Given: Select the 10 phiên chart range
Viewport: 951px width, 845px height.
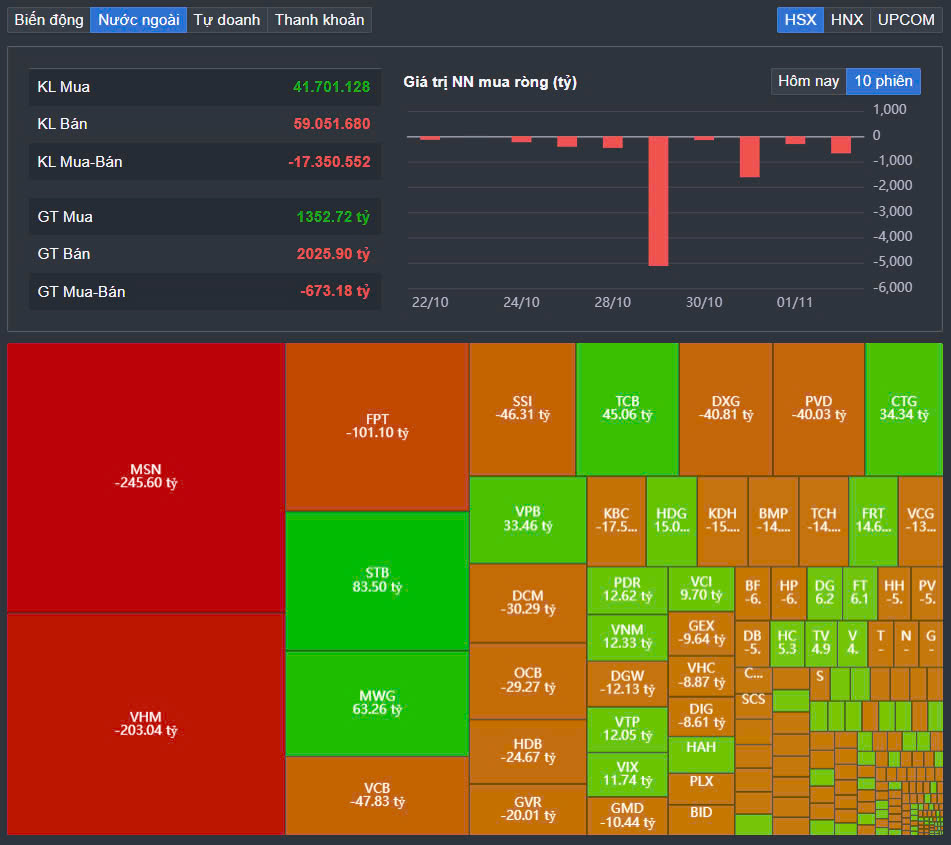Looking at the screenshot, I should point(883,81).
